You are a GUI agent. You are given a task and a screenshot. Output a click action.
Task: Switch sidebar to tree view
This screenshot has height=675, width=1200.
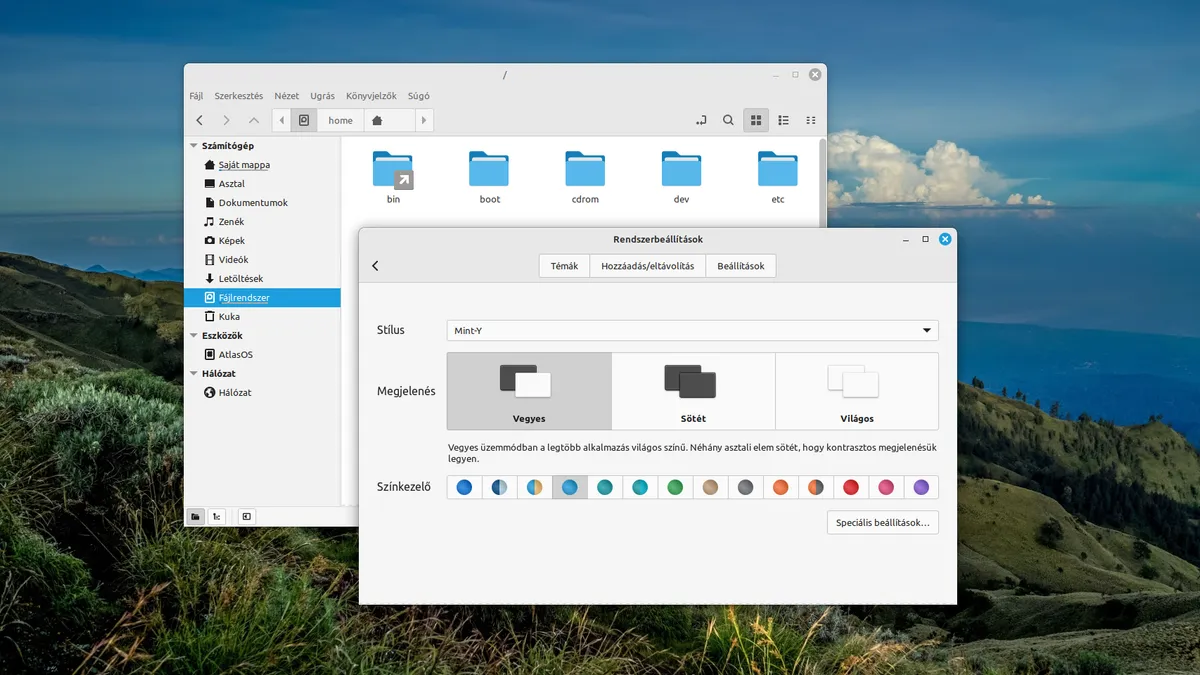click(x=217, y=516)
